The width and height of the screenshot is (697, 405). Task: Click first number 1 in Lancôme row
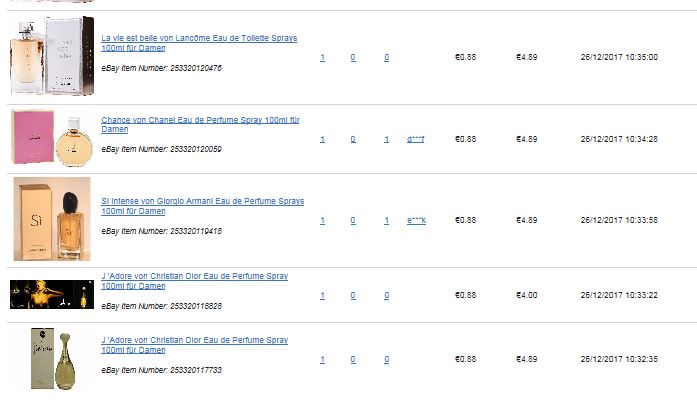pyautogui.click(x=322, y=57)
